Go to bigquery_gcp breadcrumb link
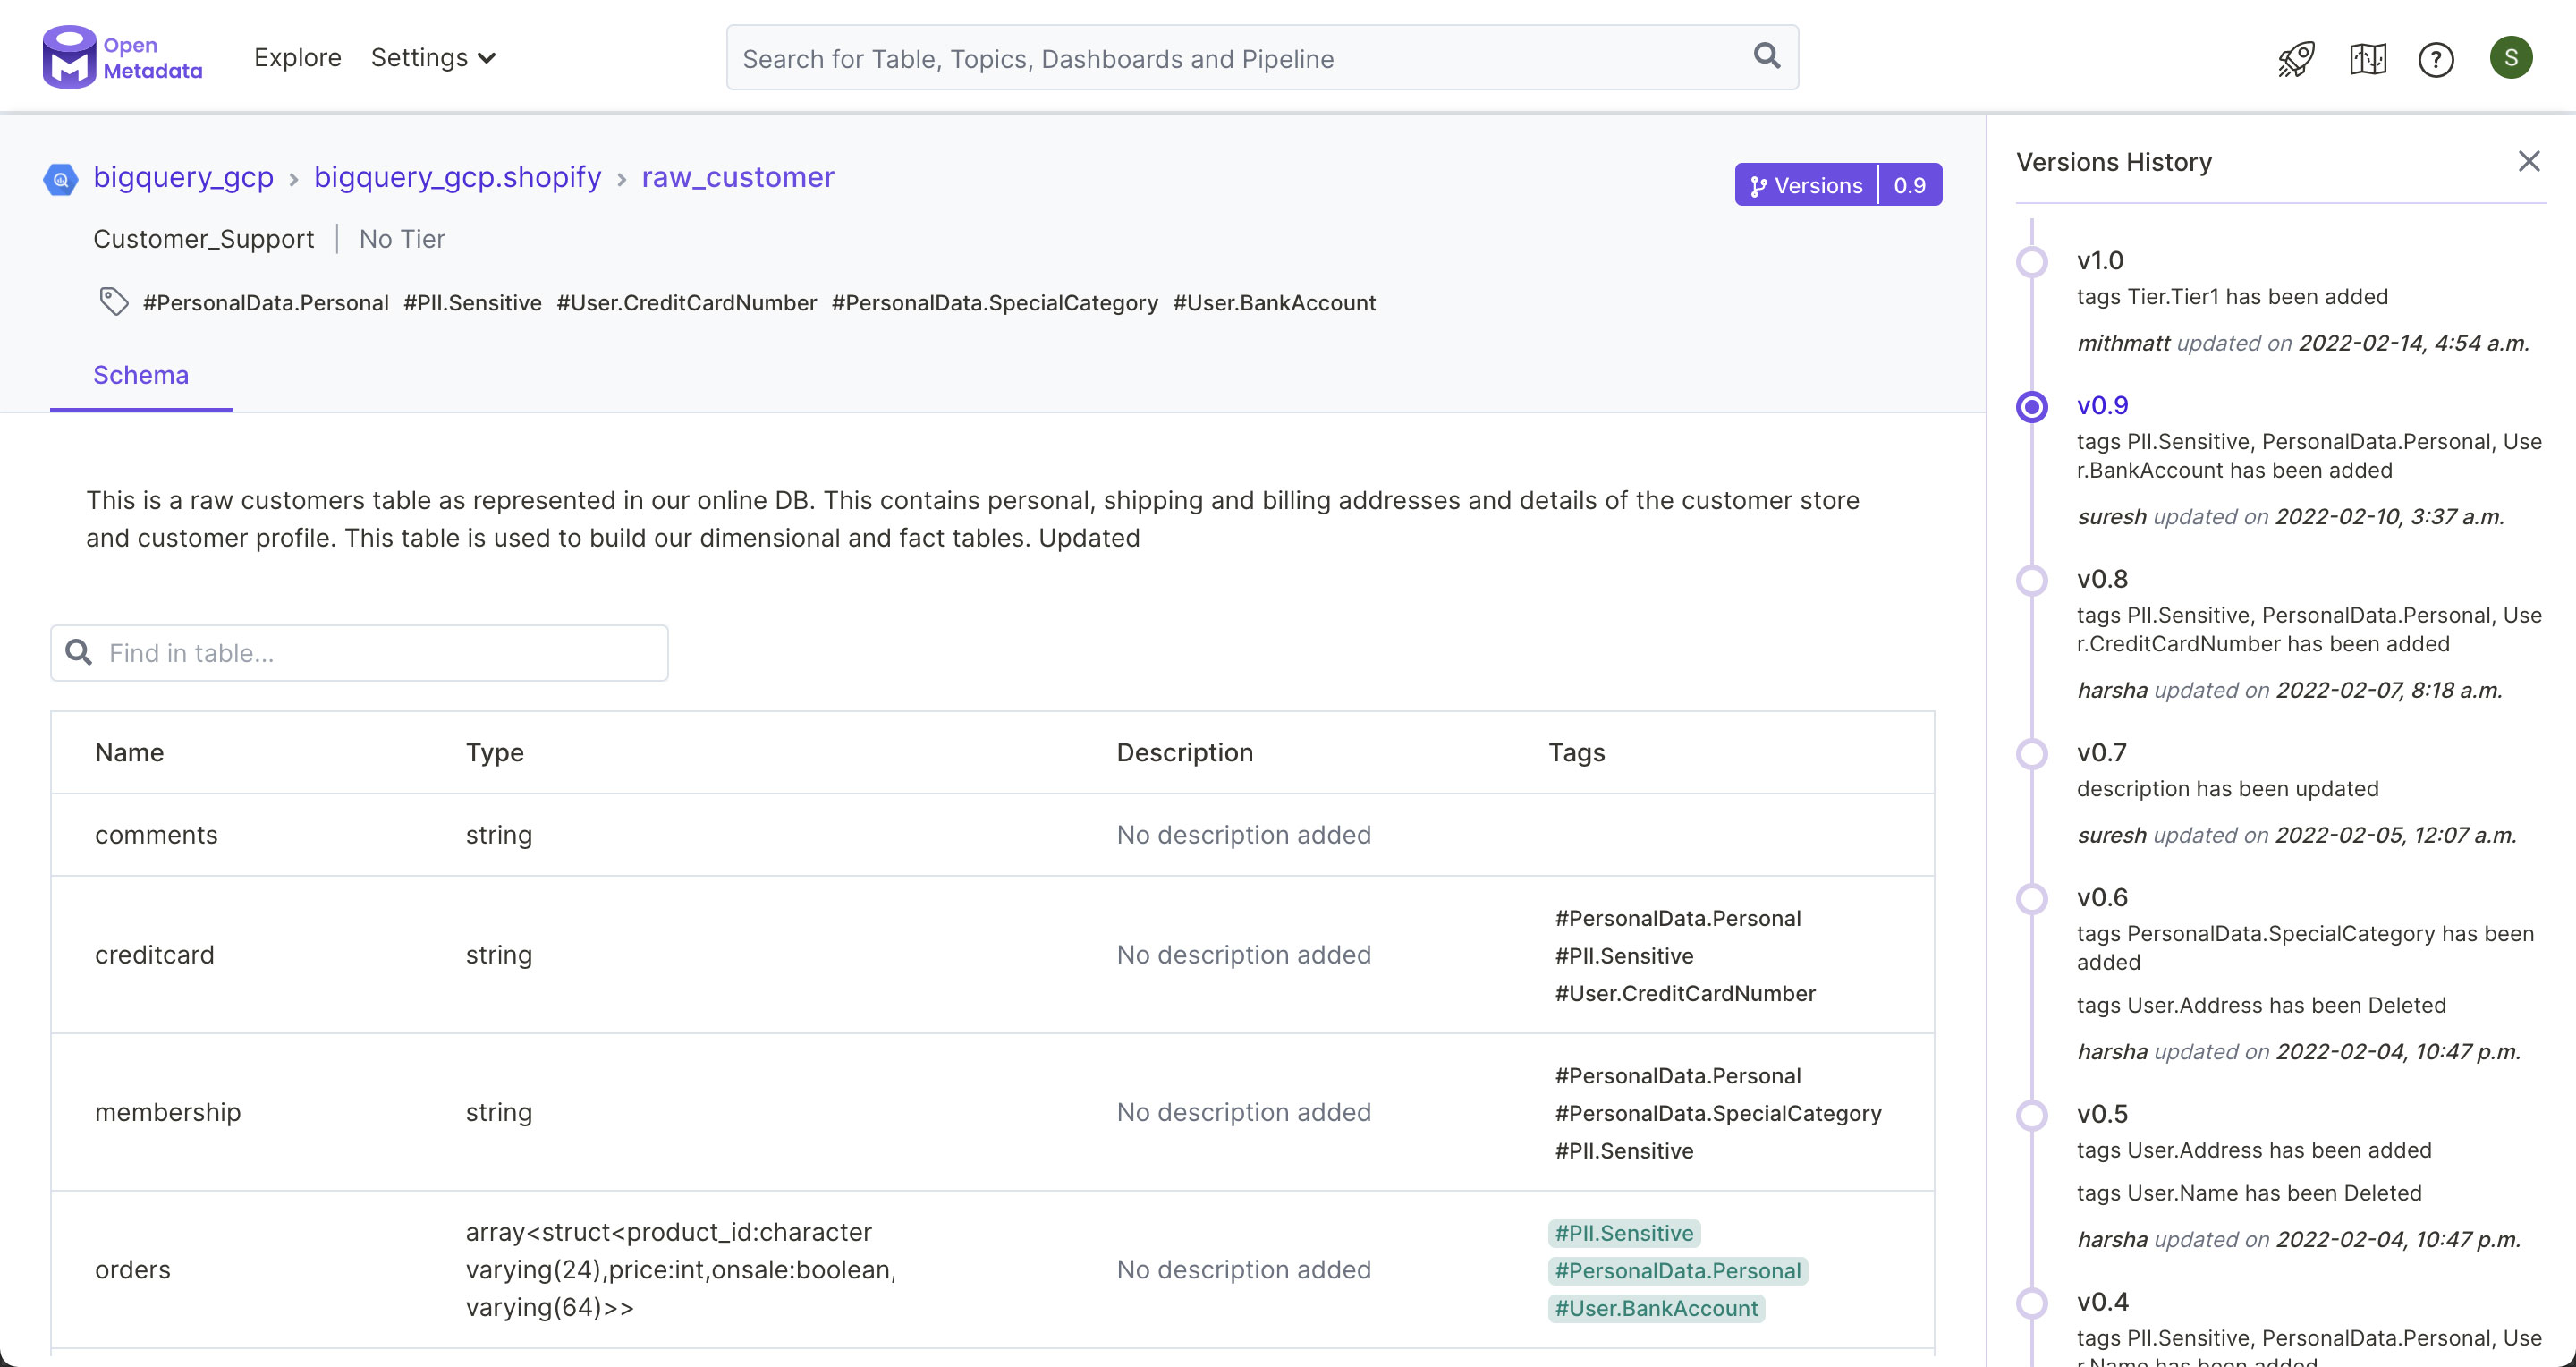Image resolution: width=2576 pixels, height=1367 pixels. 183,177
